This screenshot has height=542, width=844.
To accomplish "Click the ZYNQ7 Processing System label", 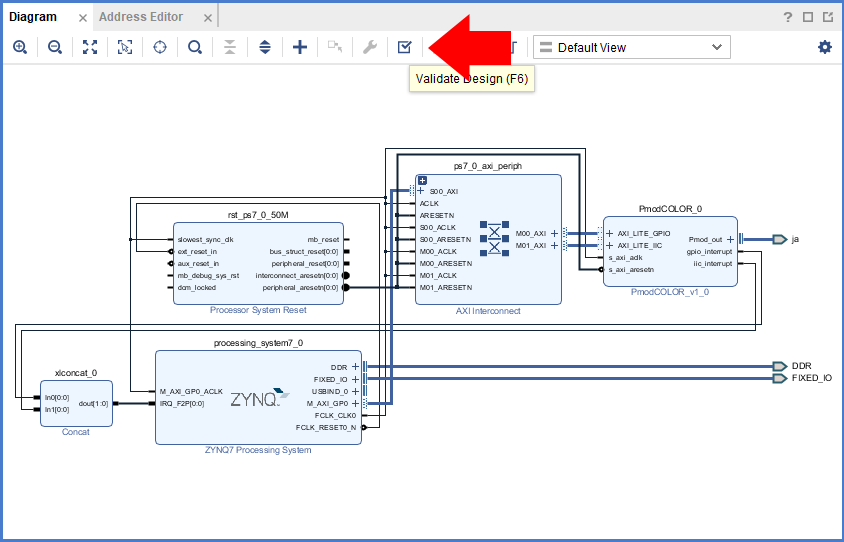I will point(258,450).
